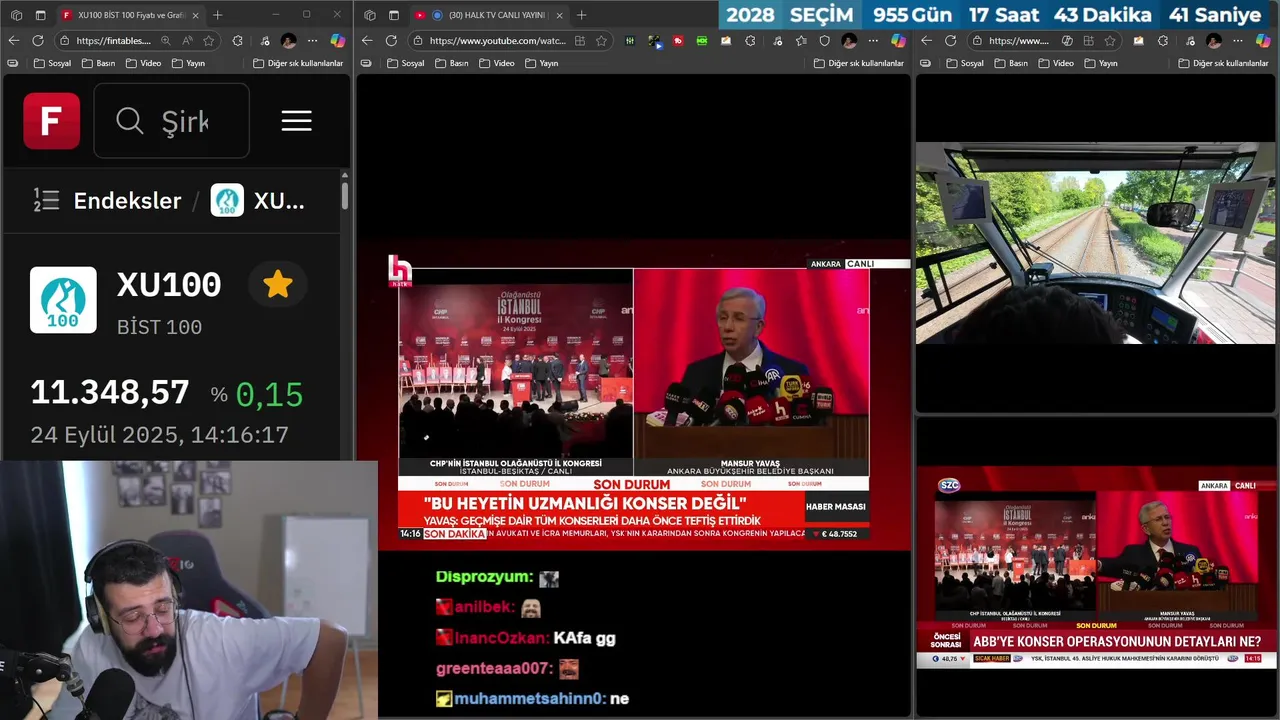Expand Diğer sık kullanılanlar in YouTube window
1280x720 pixels.
859,63
